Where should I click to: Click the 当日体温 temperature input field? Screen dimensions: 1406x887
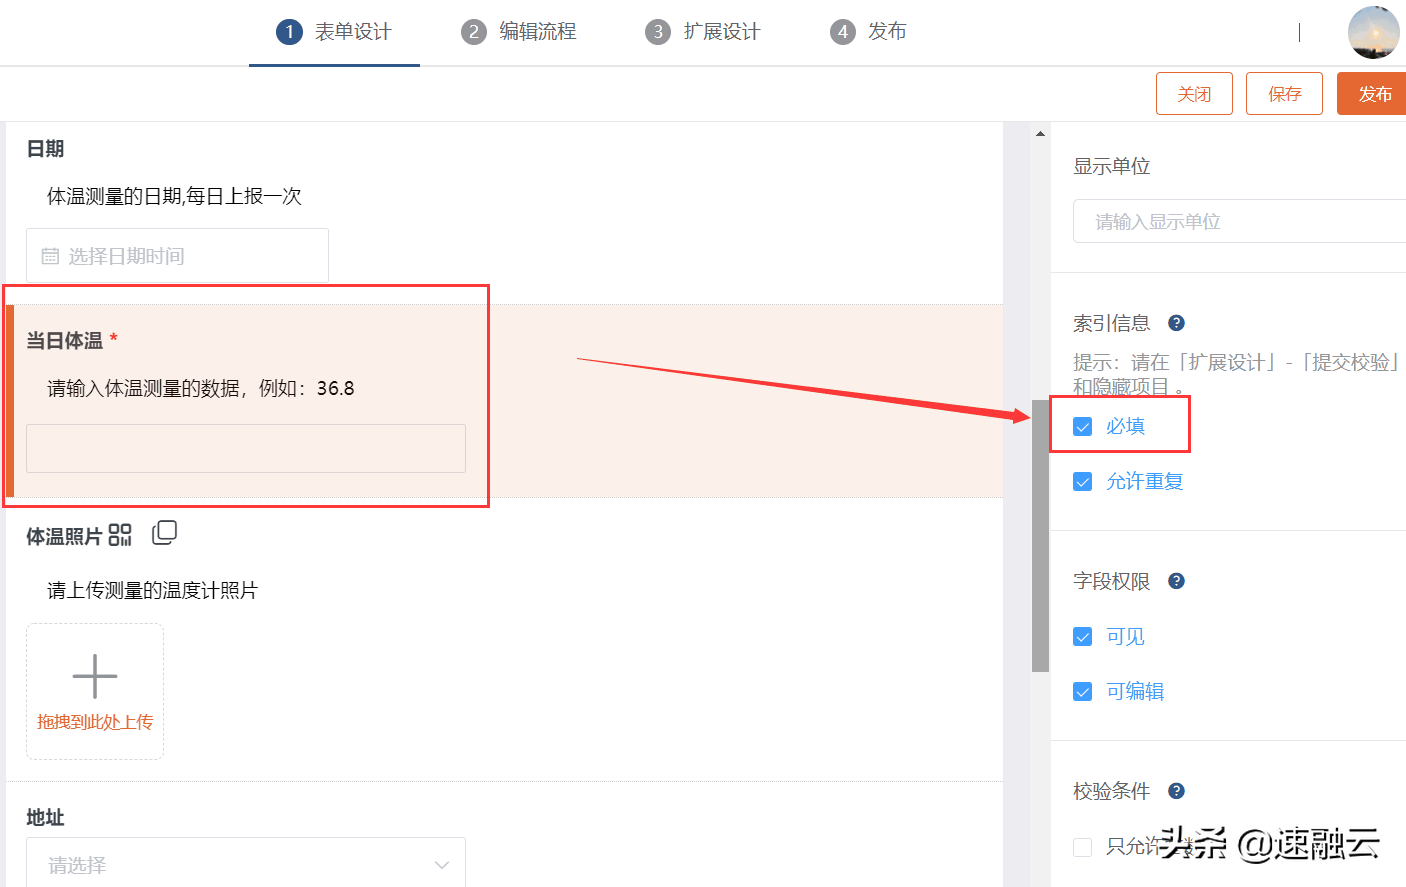pos(246,448)
